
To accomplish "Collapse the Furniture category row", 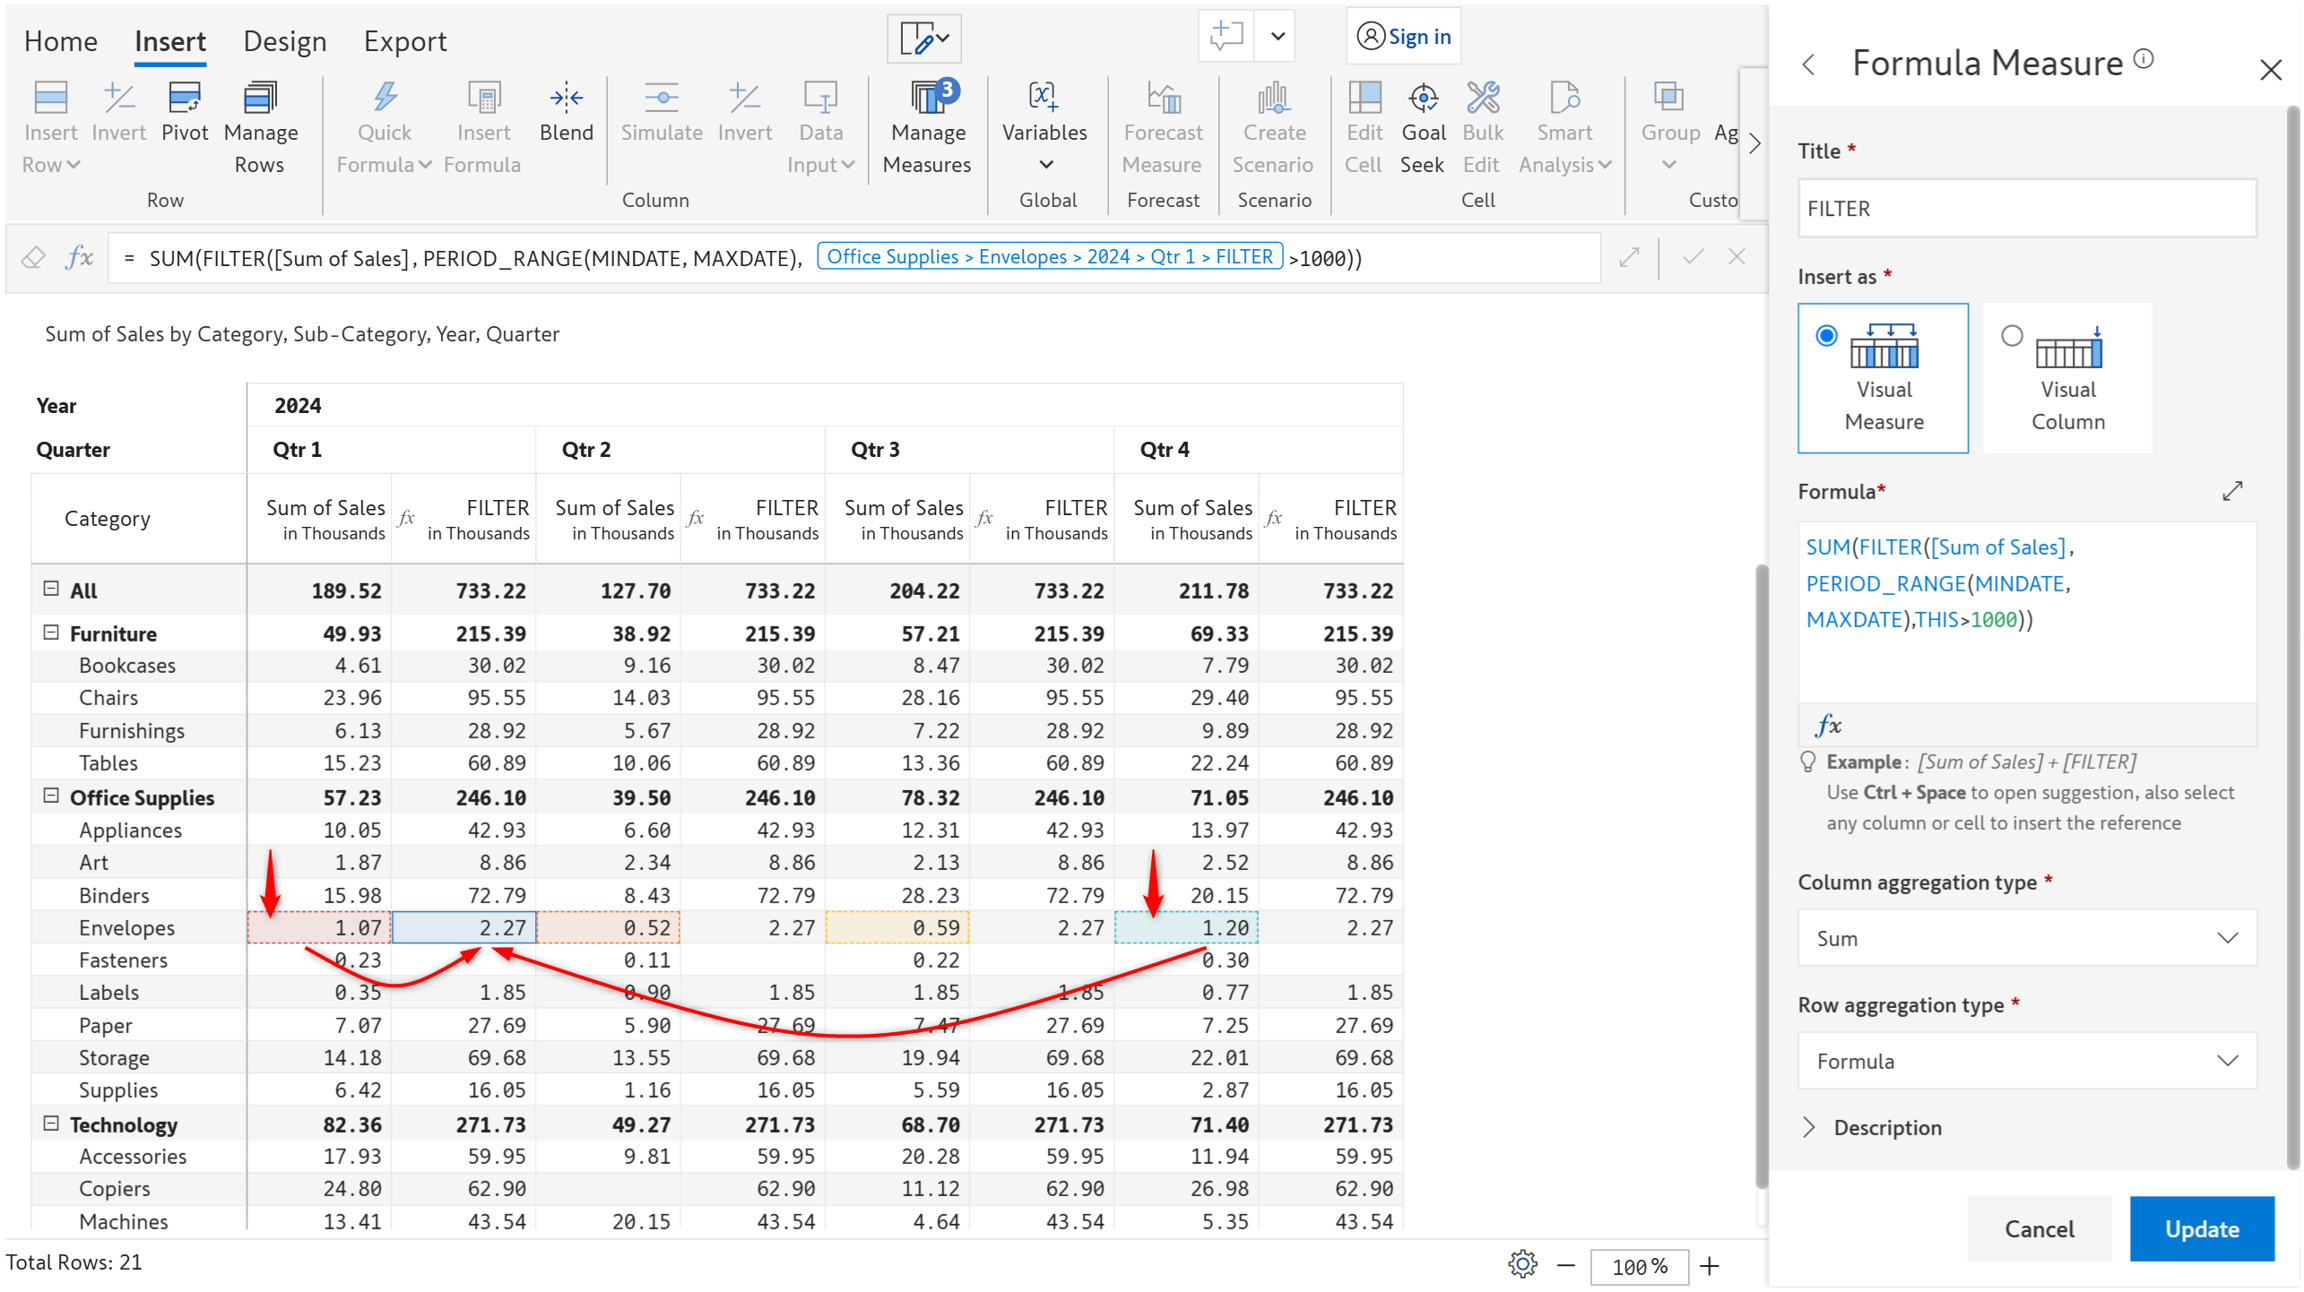I will (51, 632).
